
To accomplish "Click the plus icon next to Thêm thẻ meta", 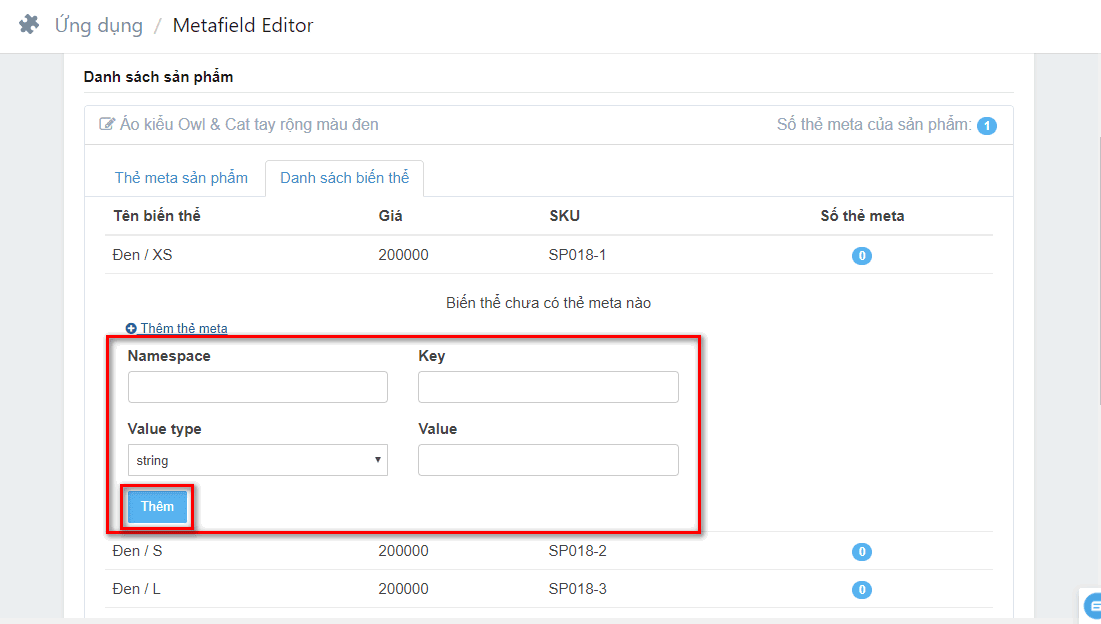I will pos(131,328).
